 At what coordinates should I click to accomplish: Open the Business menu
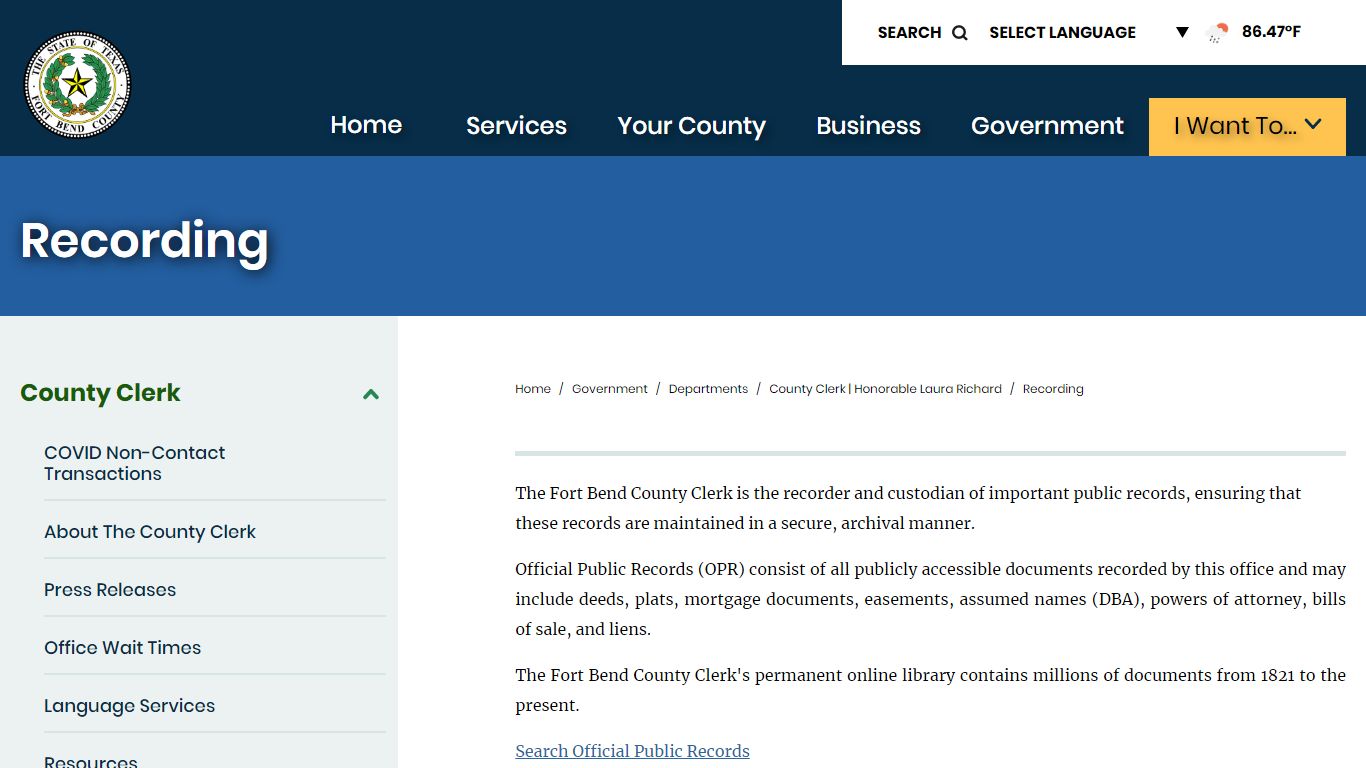pyautogui.click(x=868, y=125)
